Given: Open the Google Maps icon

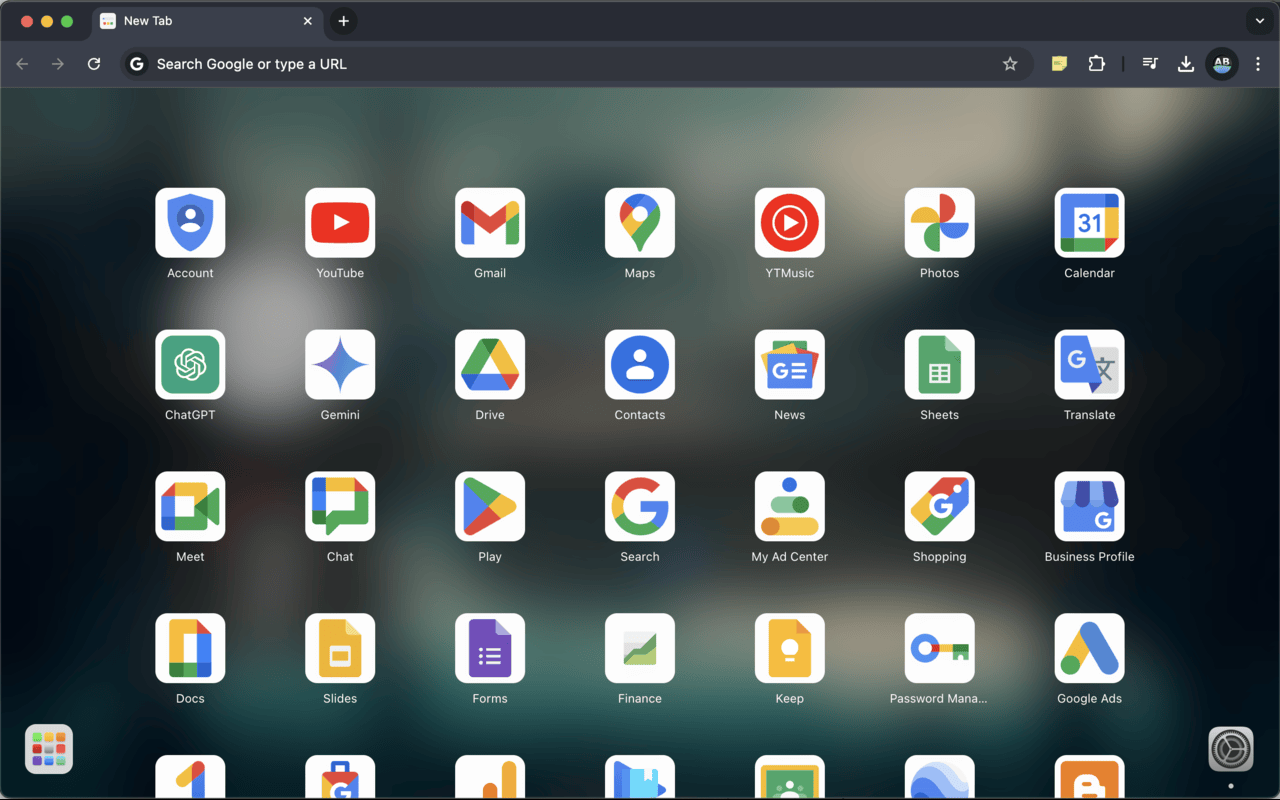Looking at the screenshot, I should tap(640, 223).
